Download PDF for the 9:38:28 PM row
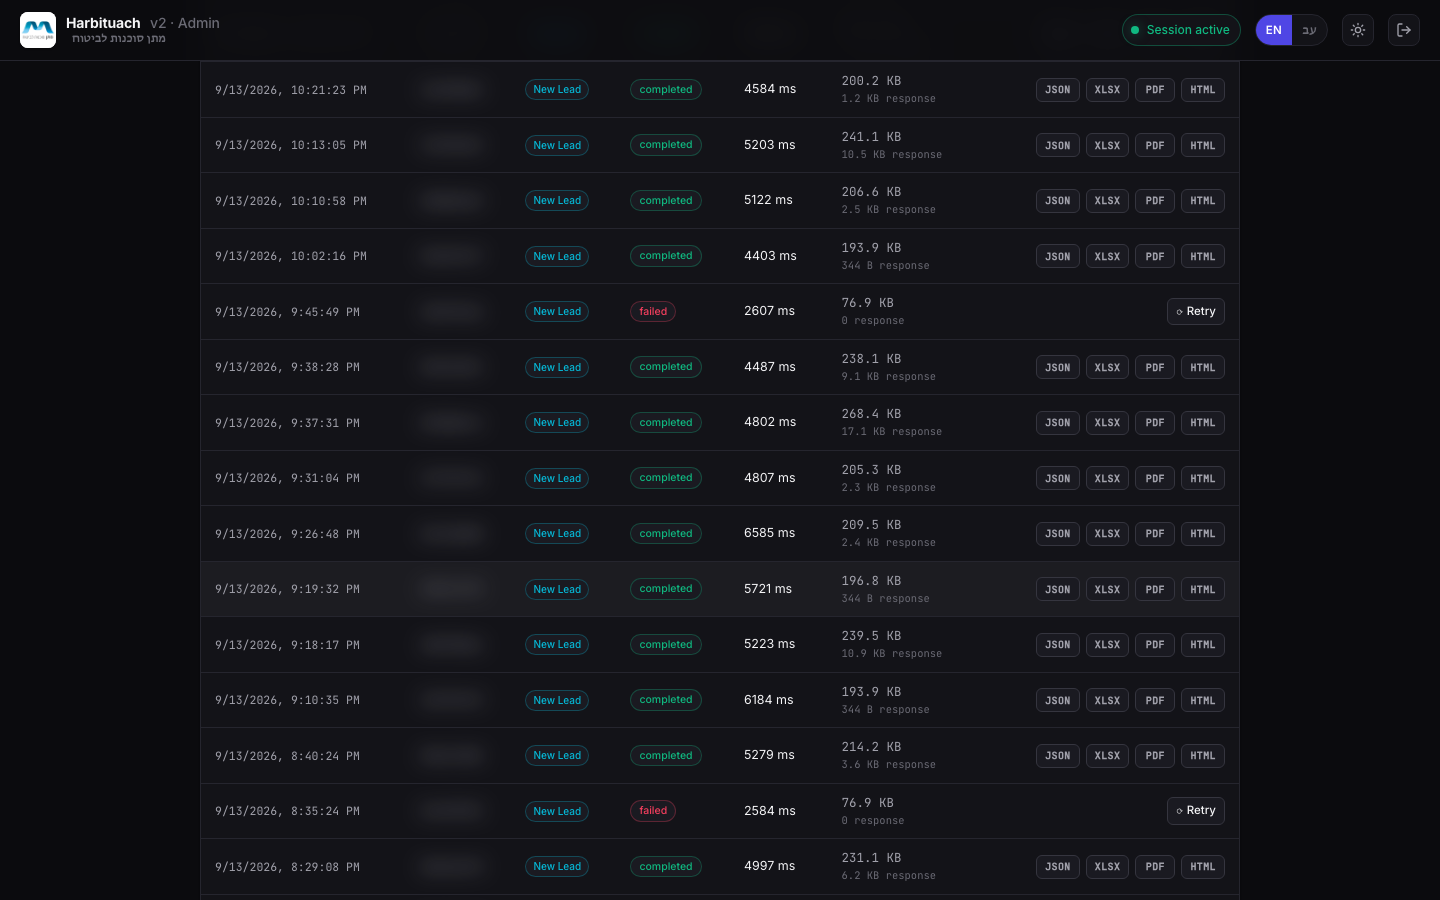The height and width of the screenshot is (900, 1440). click(1155, 368)
